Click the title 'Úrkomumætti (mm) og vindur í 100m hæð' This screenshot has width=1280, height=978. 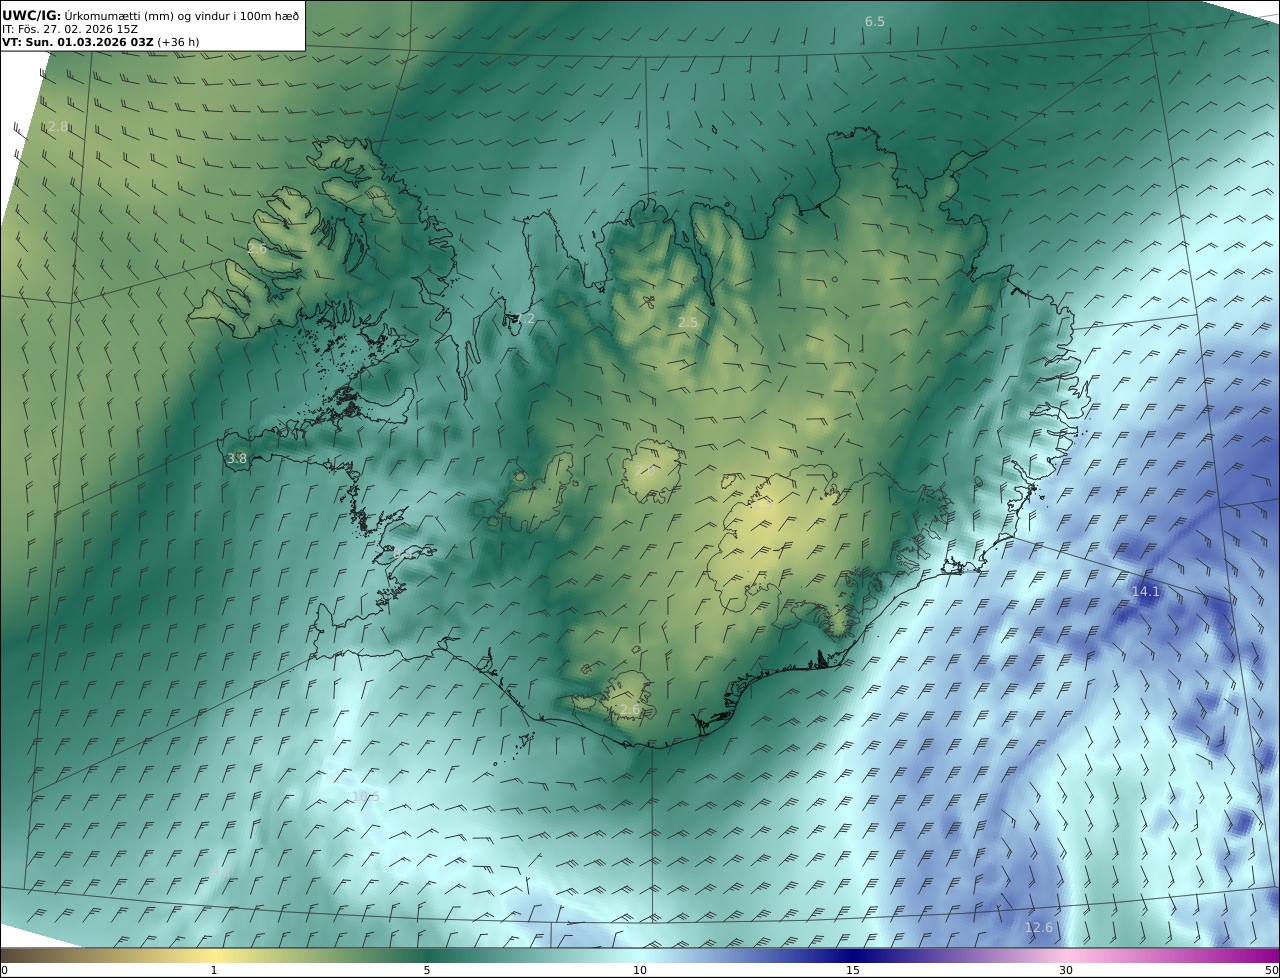pyautogui.click(x=181, y=15)
